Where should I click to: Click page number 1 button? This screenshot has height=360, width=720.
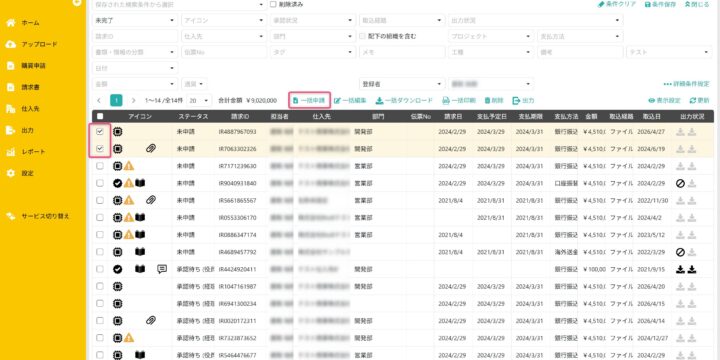tap(116, 101)
